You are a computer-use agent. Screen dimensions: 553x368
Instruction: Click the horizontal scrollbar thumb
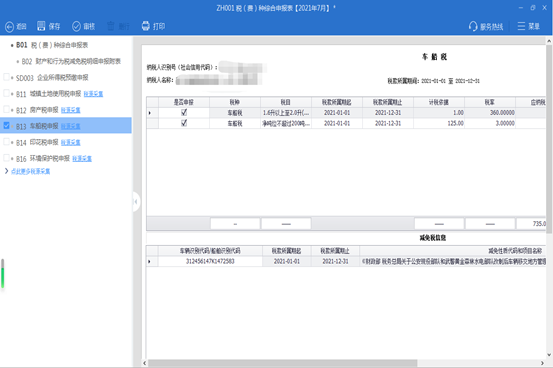pyautogui.click(x=282, y=363)
